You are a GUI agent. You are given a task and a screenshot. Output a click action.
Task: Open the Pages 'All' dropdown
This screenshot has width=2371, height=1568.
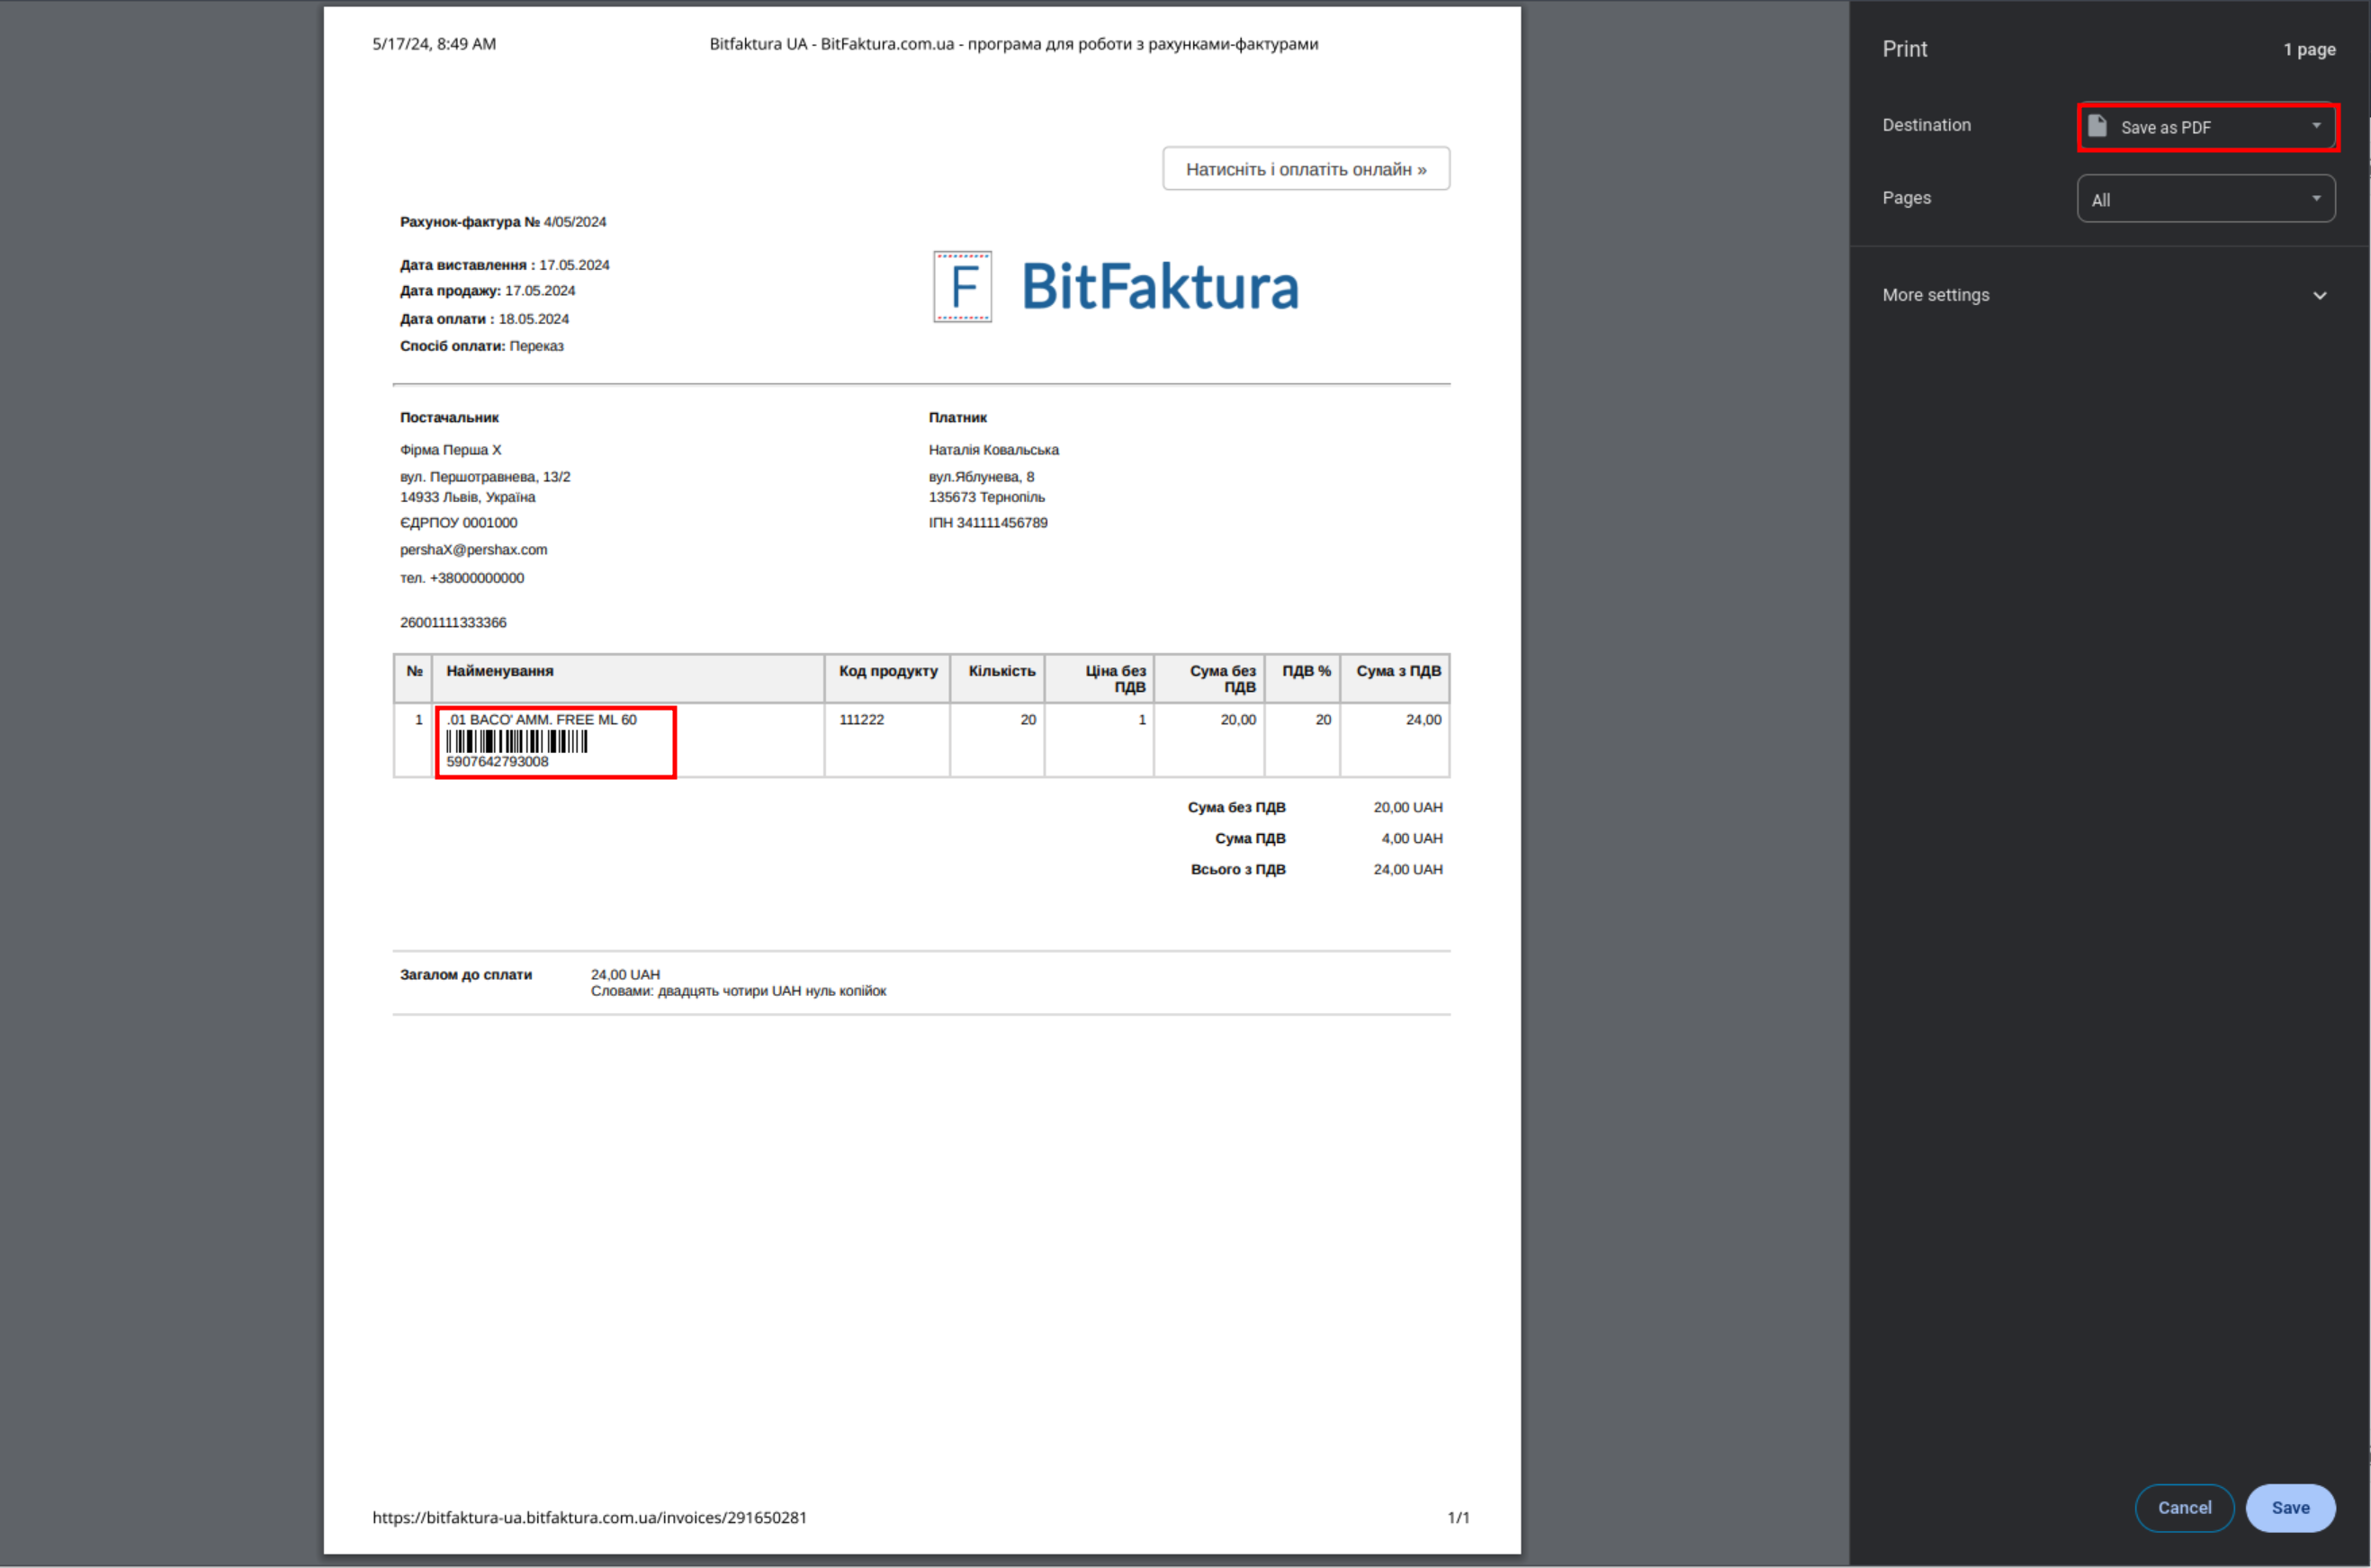tap(2205, 199)
